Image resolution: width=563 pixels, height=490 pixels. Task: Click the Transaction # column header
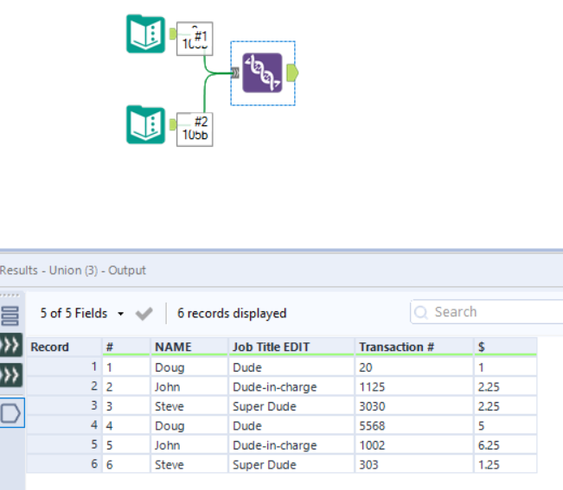click(414, 347)
